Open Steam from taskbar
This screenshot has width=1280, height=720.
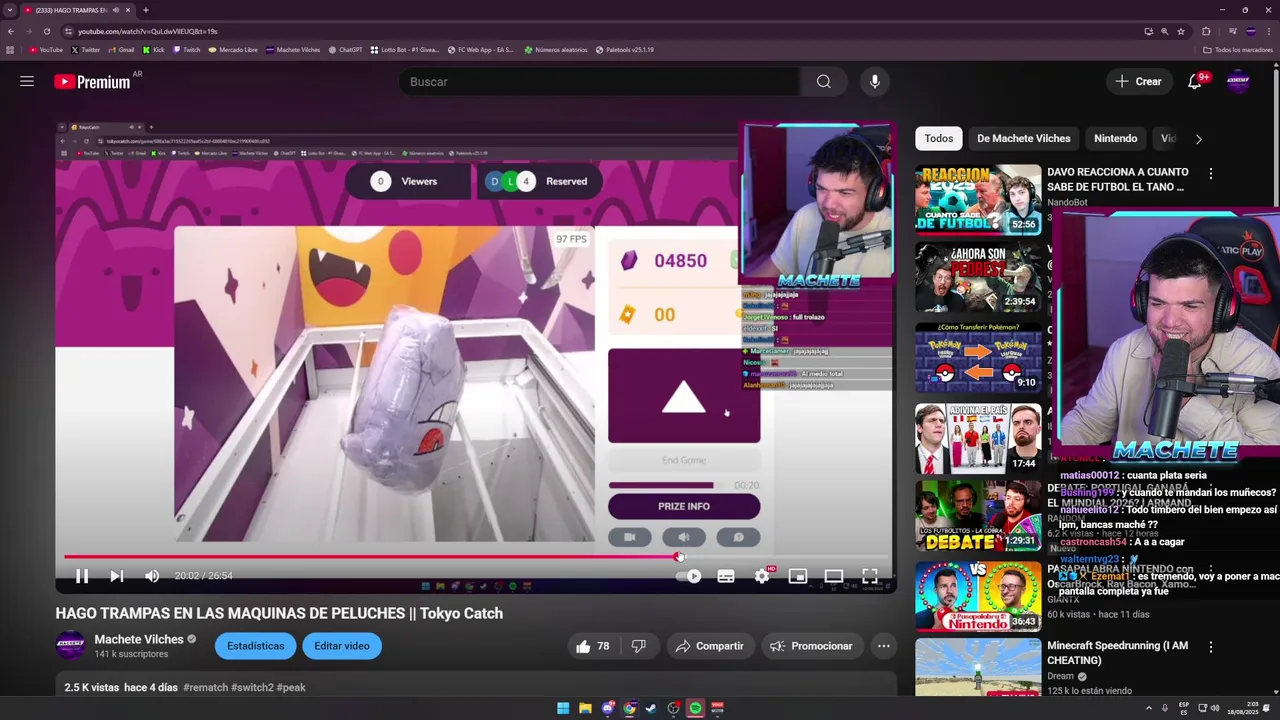(x=651, y=708)
